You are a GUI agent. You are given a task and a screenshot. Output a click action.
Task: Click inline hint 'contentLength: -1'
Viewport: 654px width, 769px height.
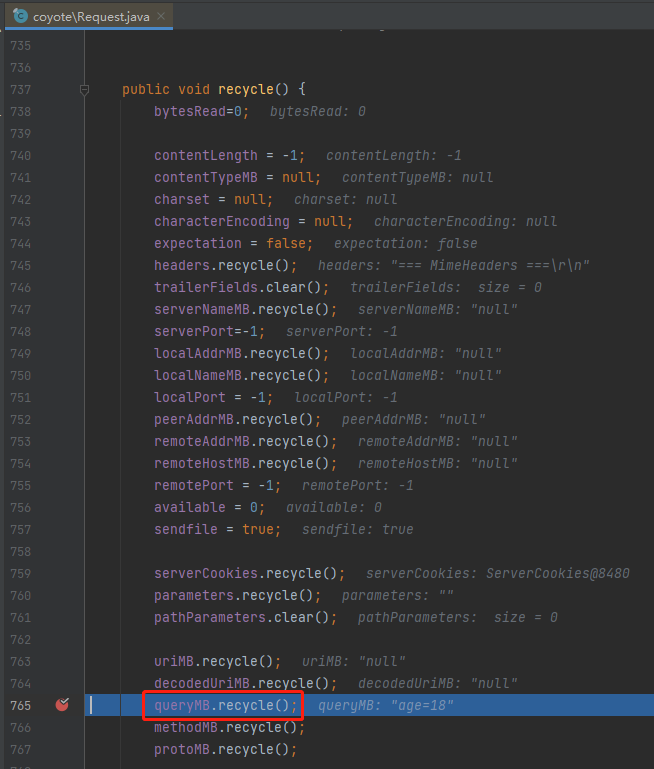coord(394,155)
